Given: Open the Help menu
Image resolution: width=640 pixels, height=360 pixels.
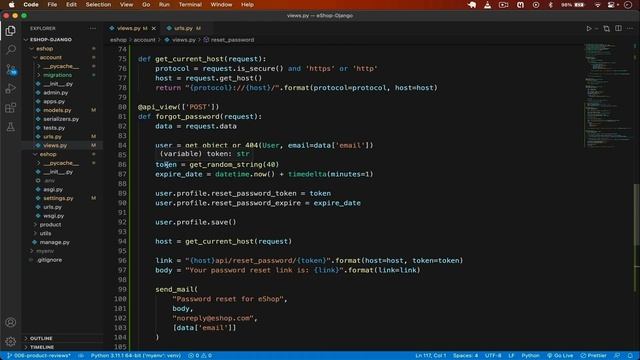Looking at the screenshot, I should pos(247,5).
